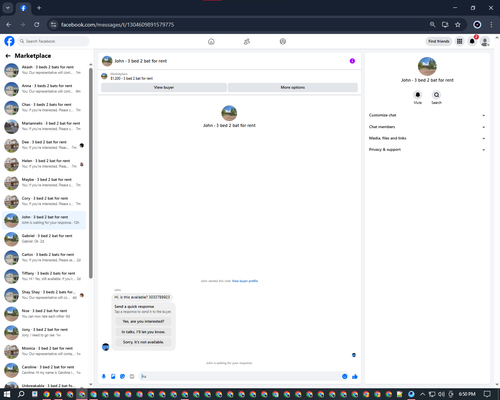Open the Dee conversation
This screenshot has height=400, width=500.
(44, 145)
